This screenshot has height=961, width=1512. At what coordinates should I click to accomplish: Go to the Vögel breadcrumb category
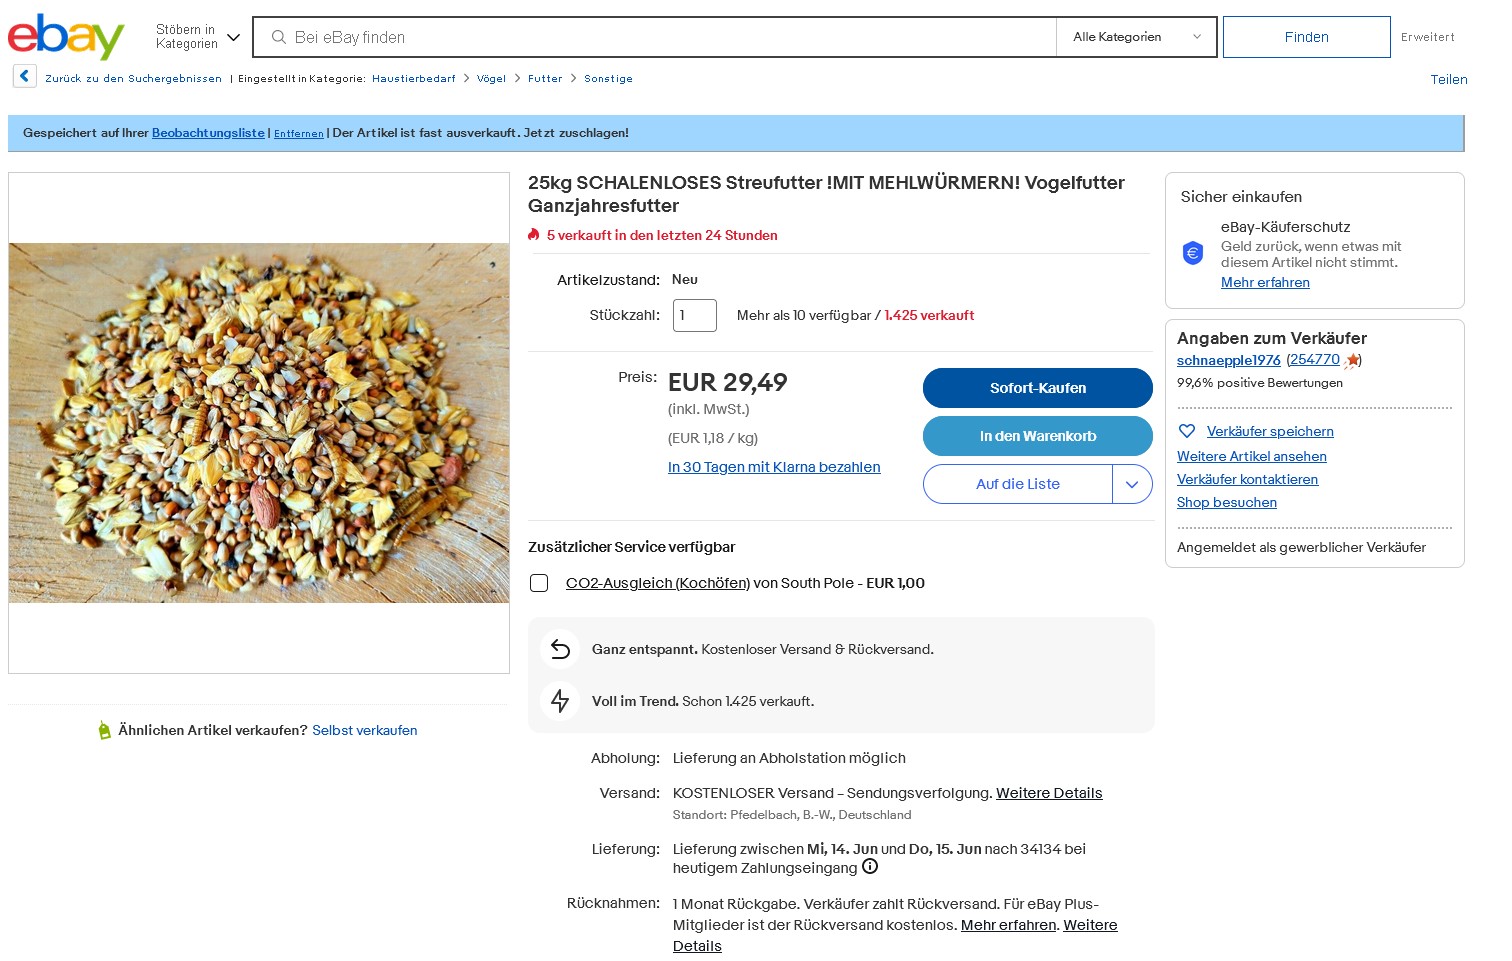[x=491, y=78]
